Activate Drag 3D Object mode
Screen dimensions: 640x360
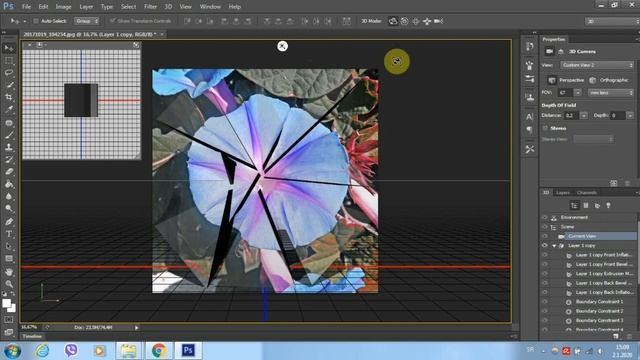(x=416, y=21)
